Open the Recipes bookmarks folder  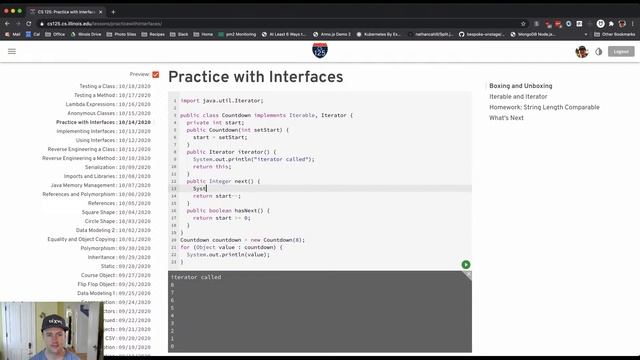point(153,34)
